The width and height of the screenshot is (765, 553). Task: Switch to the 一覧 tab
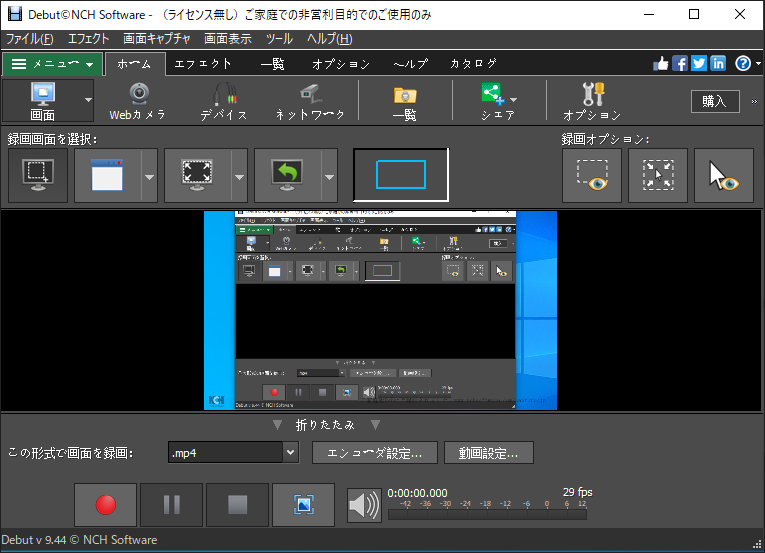pyautogui.click(x=273, y=64)
